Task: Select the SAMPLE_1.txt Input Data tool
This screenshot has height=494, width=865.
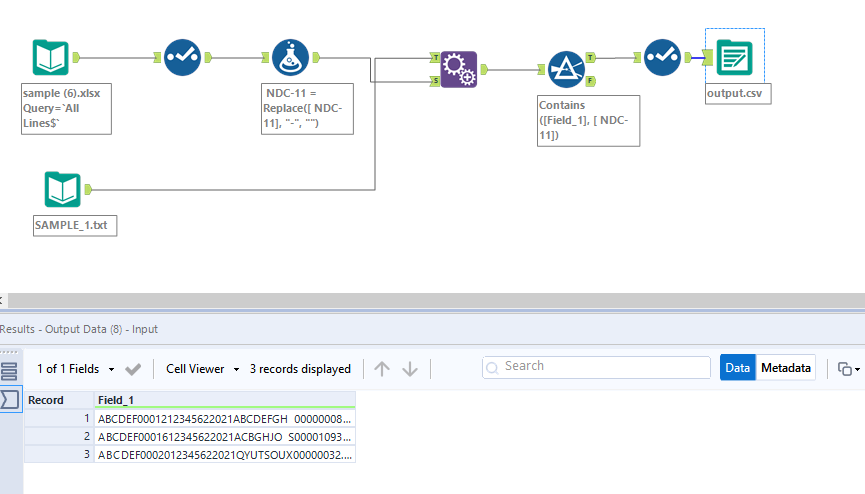Action: (62, 189)
